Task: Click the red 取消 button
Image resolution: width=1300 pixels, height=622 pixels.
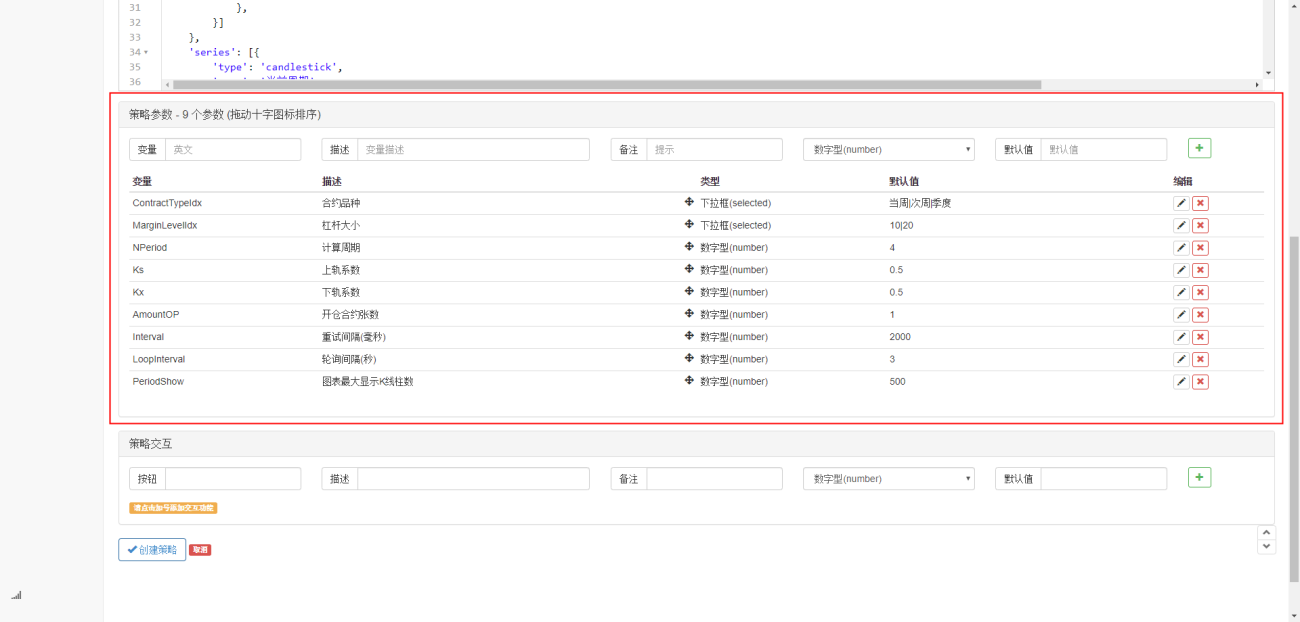Action: tap(200, 550)
